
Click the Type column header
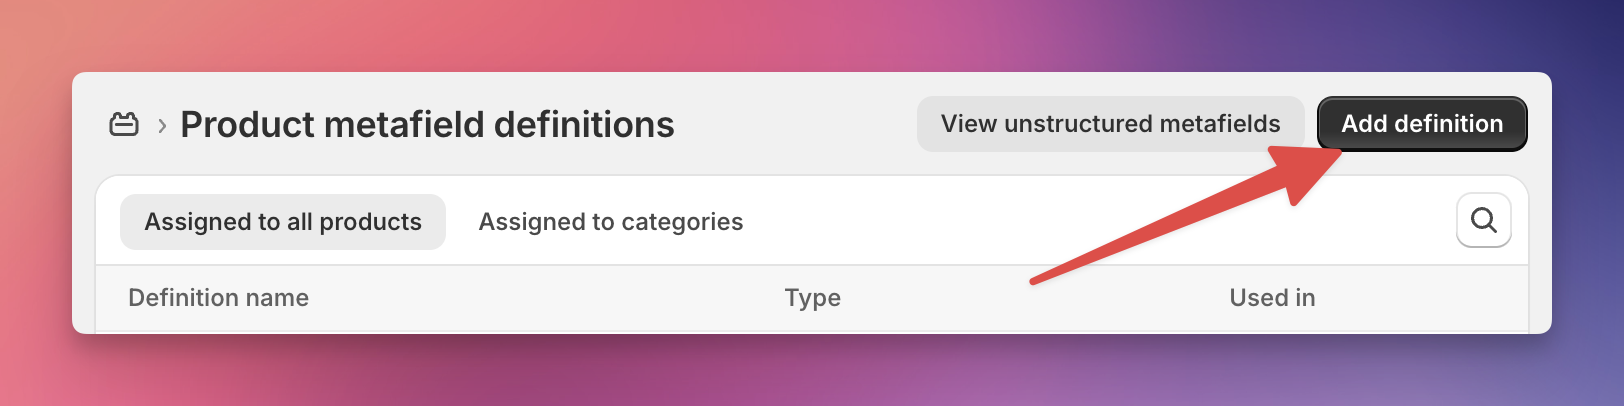coord(812,298)
